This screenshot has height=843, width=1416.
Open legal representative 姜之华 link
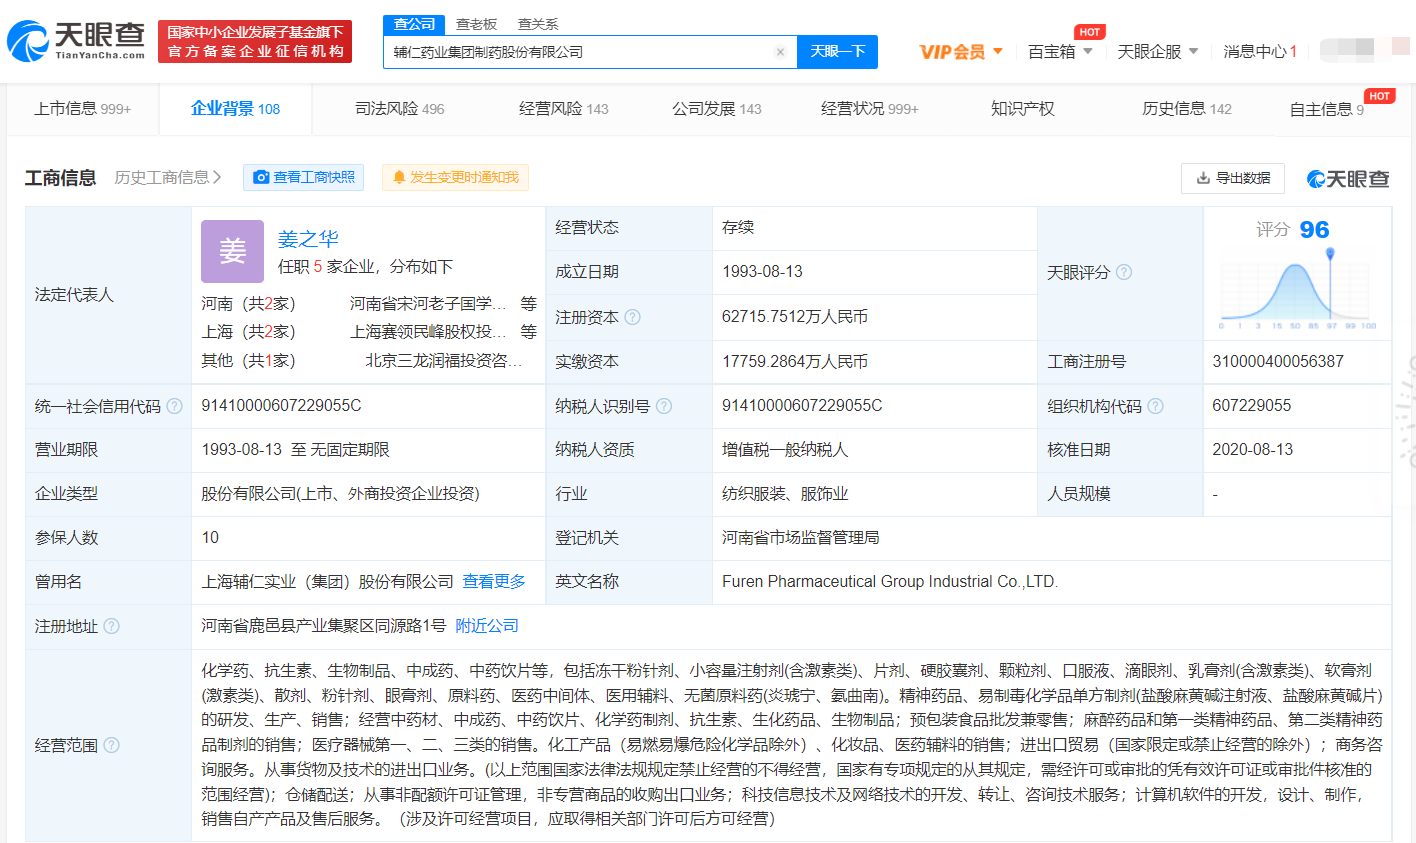tap(308, 238)
